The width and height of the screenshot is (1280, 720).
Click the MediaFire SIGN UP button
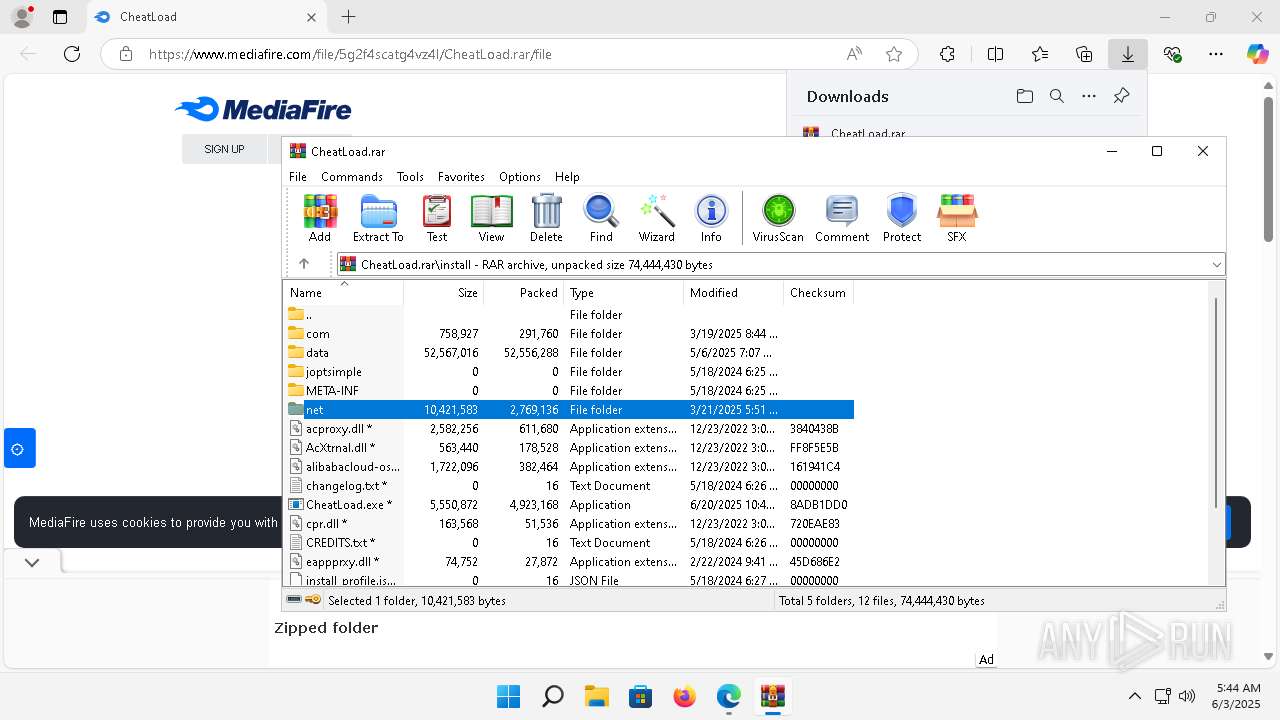click(x=224, y=149)
